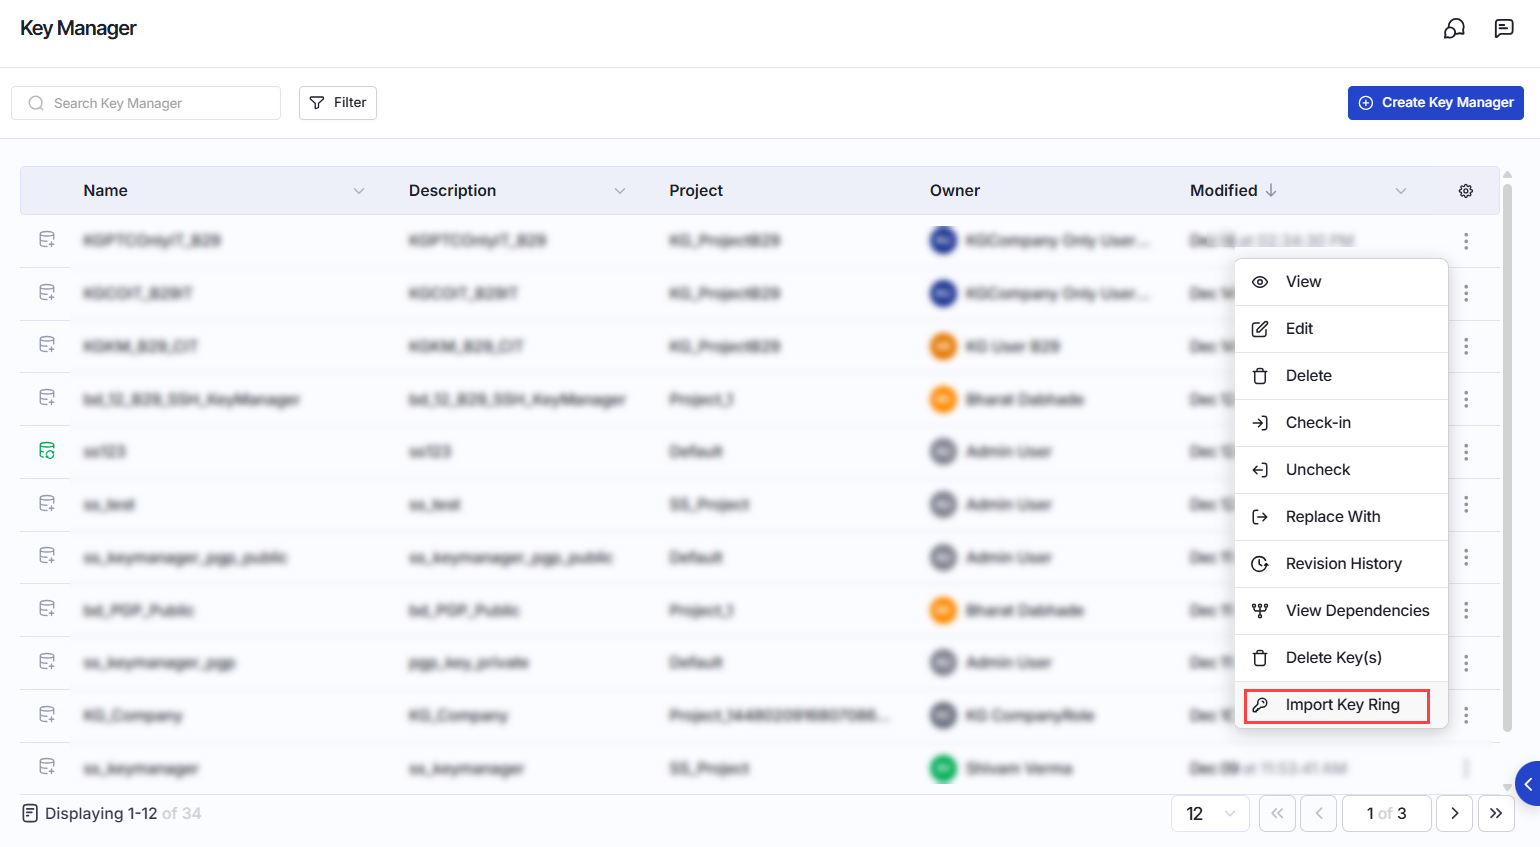This screenshot has width=1540, height=847.
Task: Go to the next page arrow
Action: click(1455, 813)
